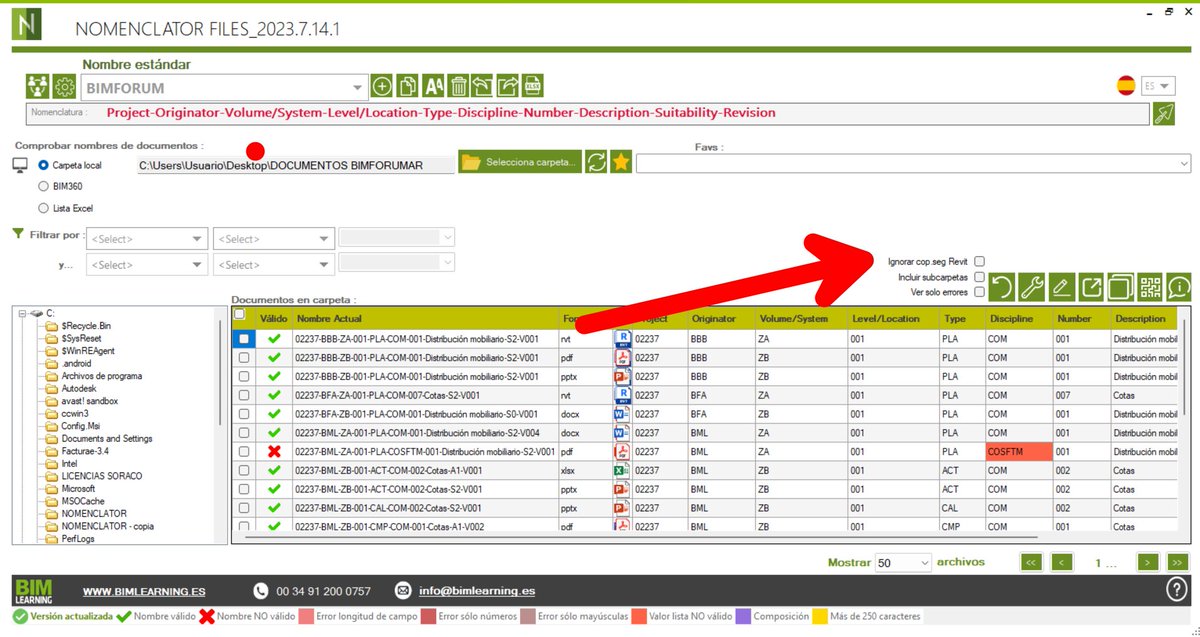Click the pencil edit icon
The width and height of the screenshot is (1200, 637).
[x=1062, y=288]
